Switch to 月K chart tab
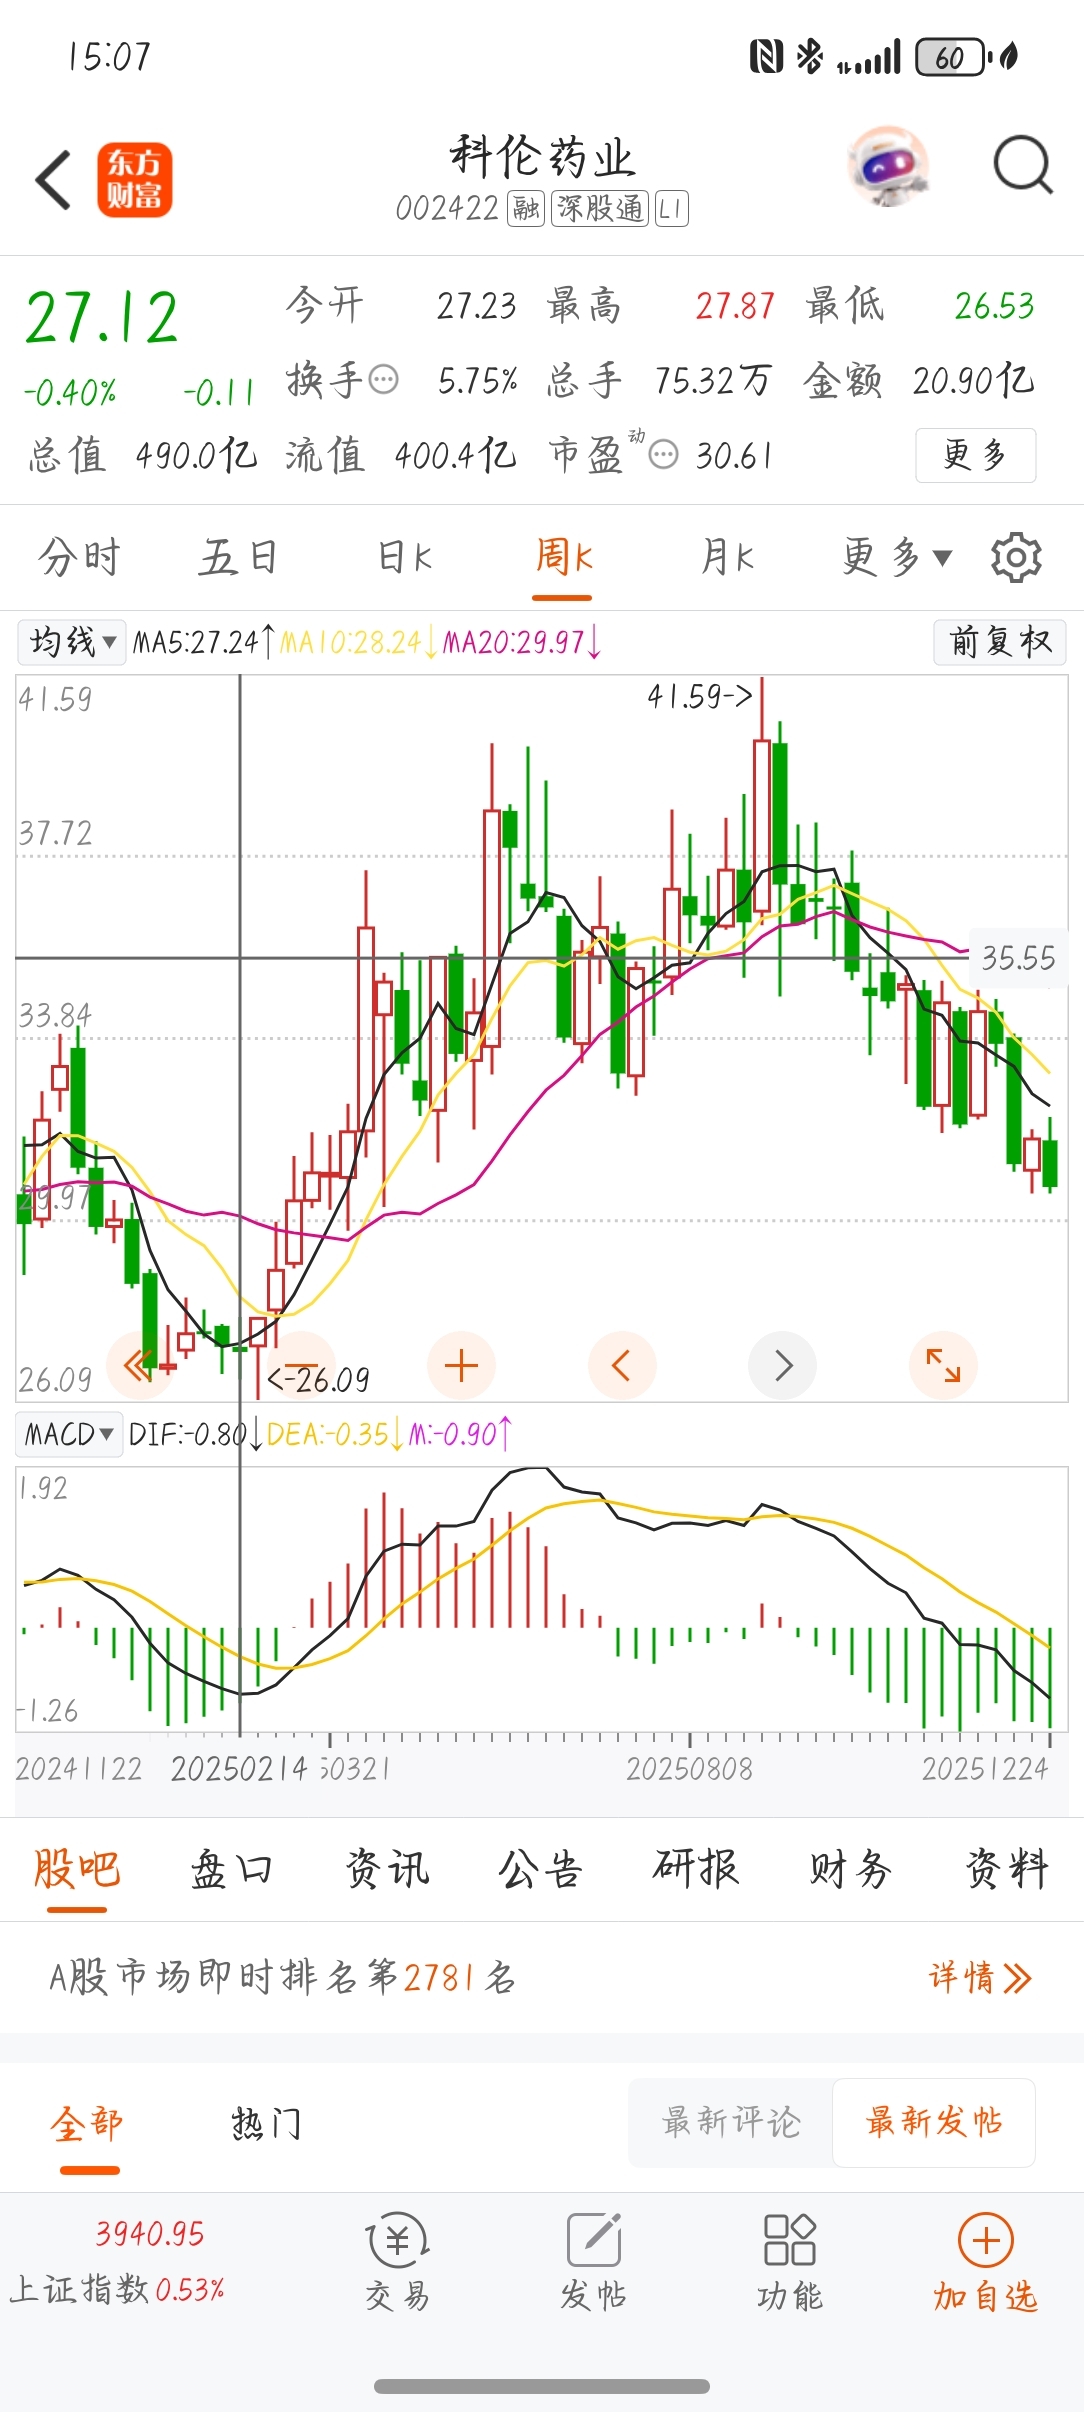 (727, 557)
